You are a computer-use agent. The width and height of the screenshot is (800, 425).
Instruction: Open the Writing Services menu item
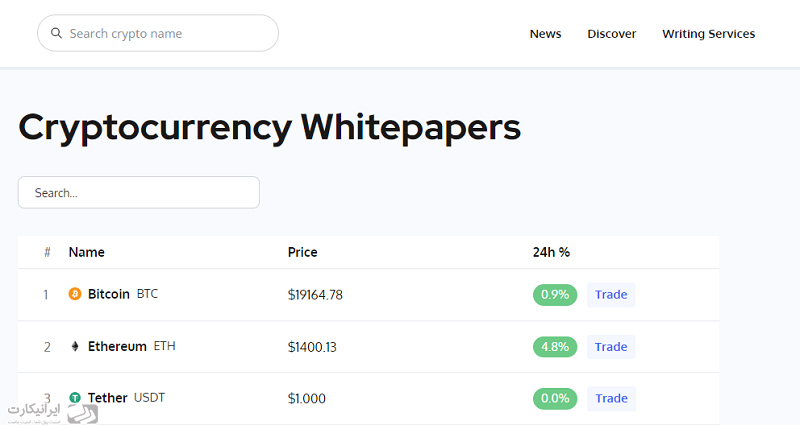pyautogui.click(x=709, y=34)
